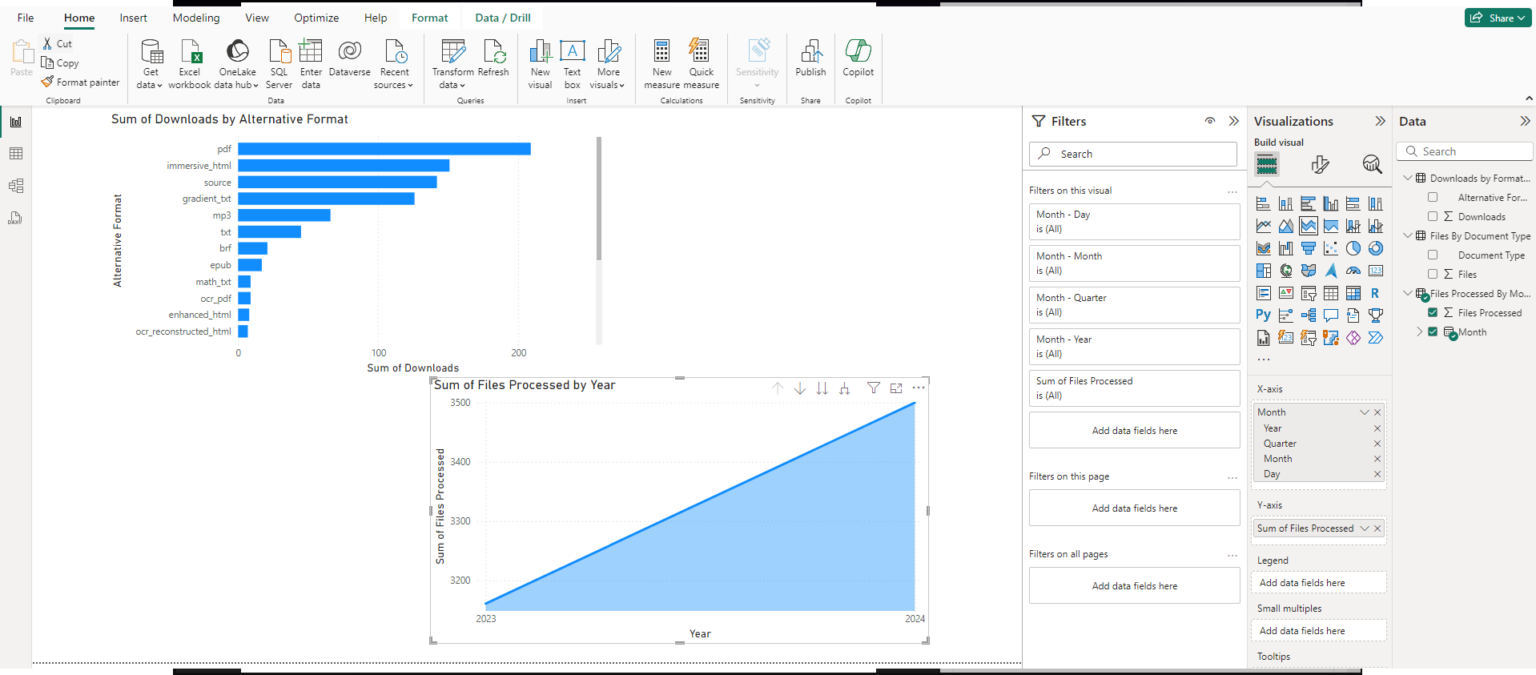The width and height of the screenshot is (1536, 675).
Task: Click the Filters search box
Action: tap(1132, 154)
